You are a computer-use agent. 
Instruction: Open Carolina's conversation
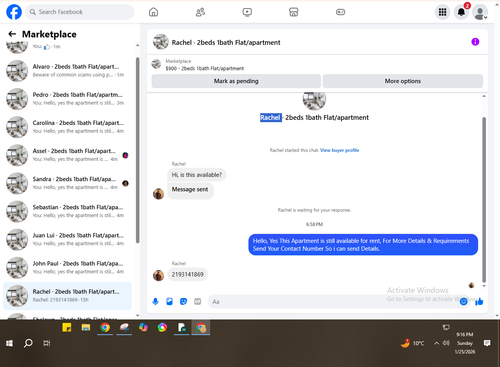(67, 127)
